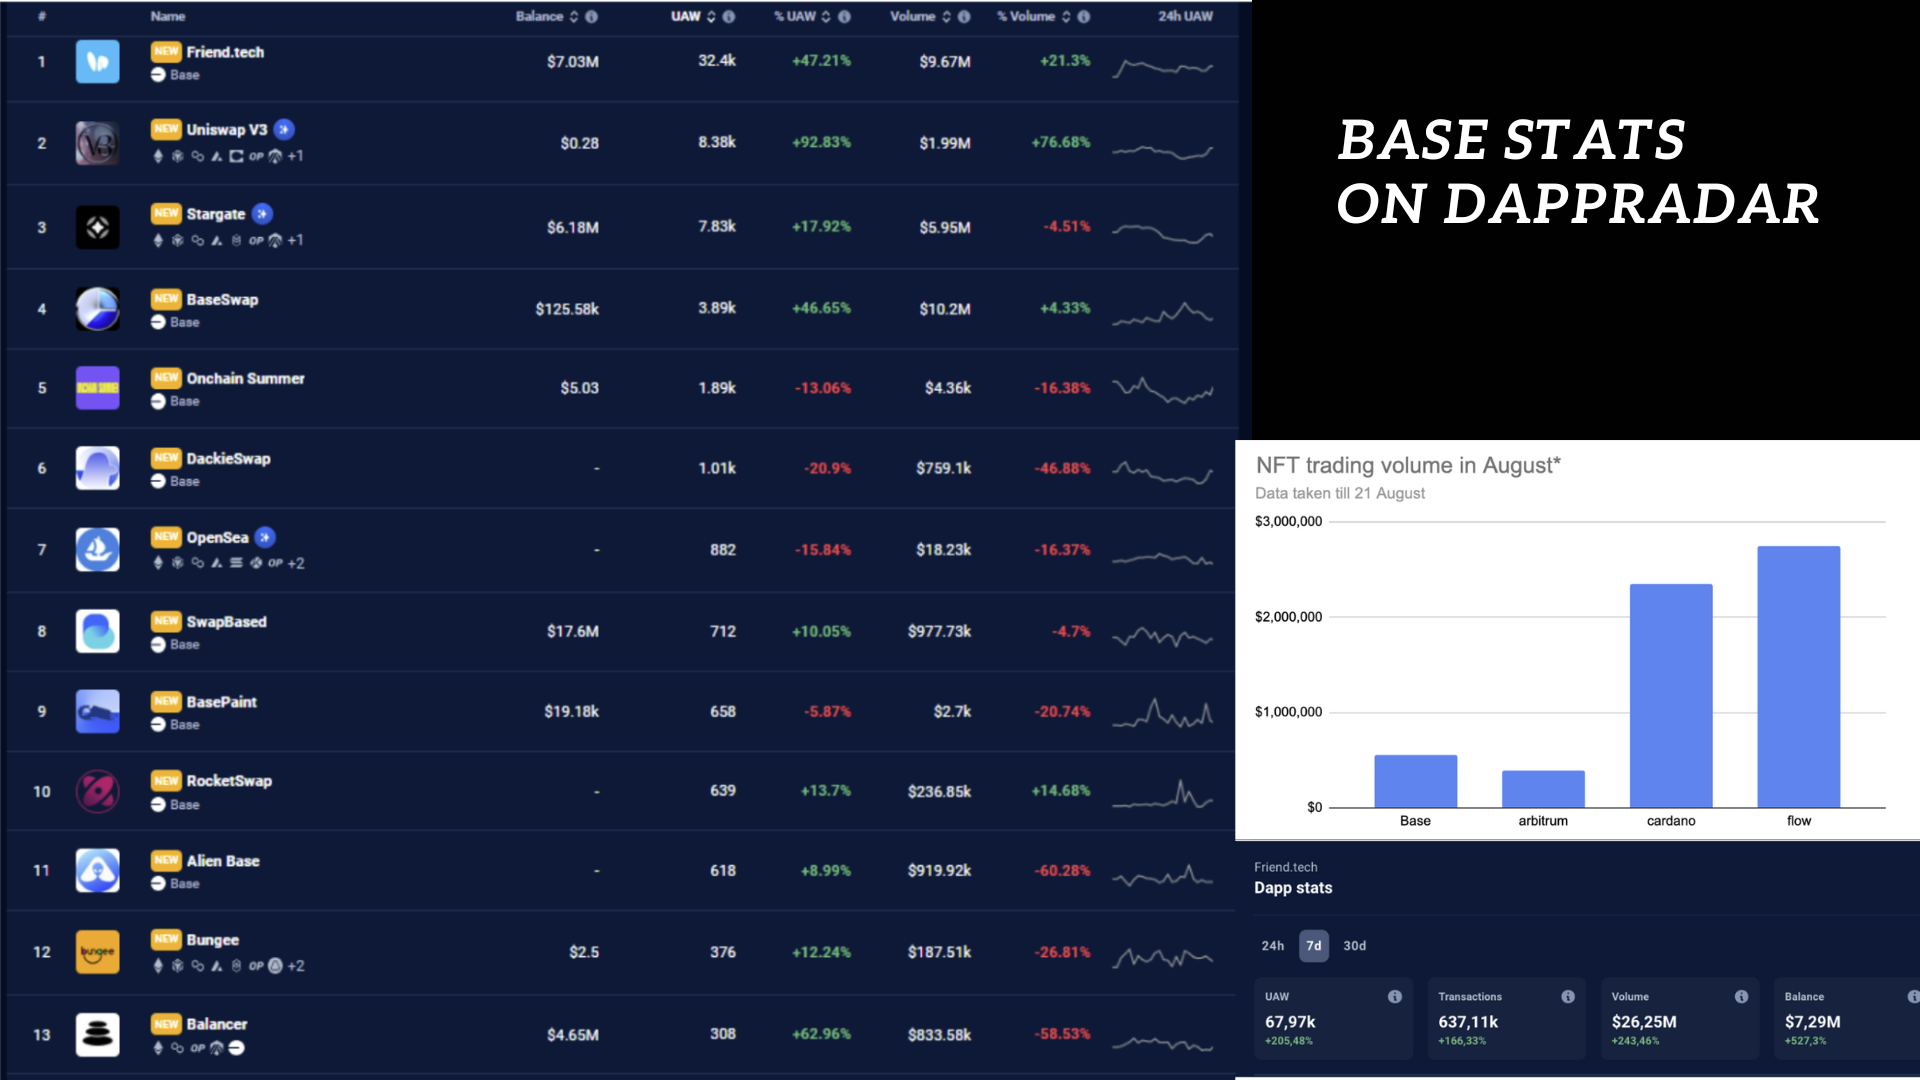Select the 24h period tab in Dapp stats
This screenshot has width=1920, height=1080.
pyautogui.click(x=1271, y=945)
